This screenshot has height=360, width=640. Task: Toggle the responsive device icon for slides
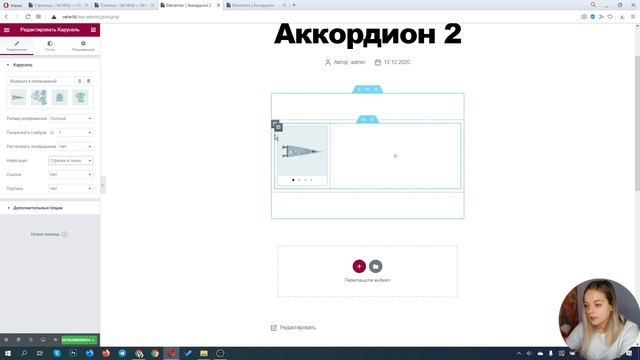pyautogui.click(x=52, y=132)
